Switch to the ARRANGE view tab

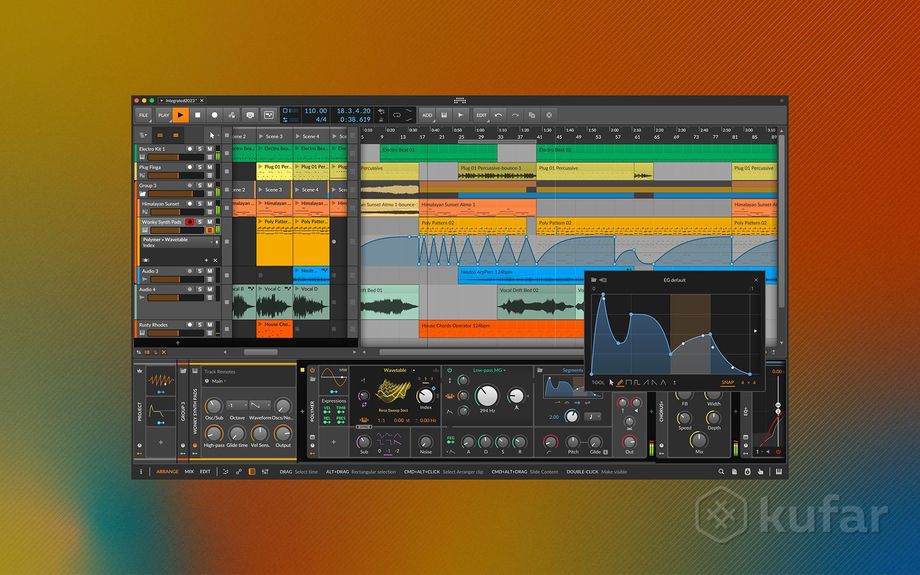point(167,472)
